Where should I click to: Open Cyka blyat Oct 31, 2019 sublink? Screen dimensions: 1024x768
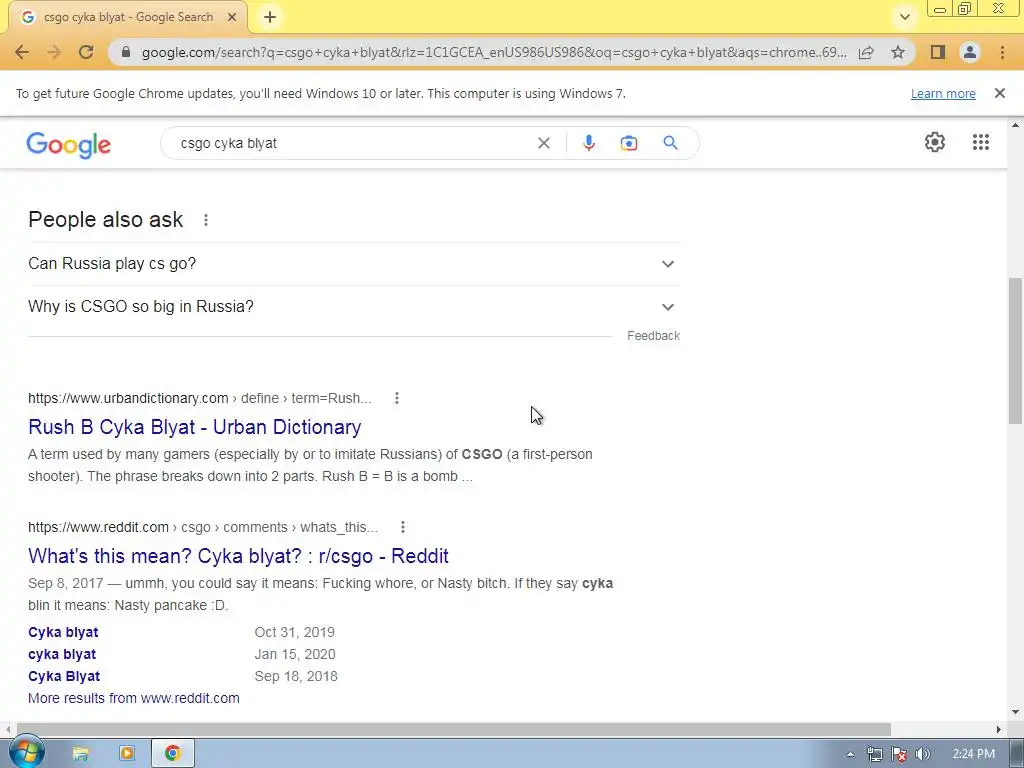(63, 632)
